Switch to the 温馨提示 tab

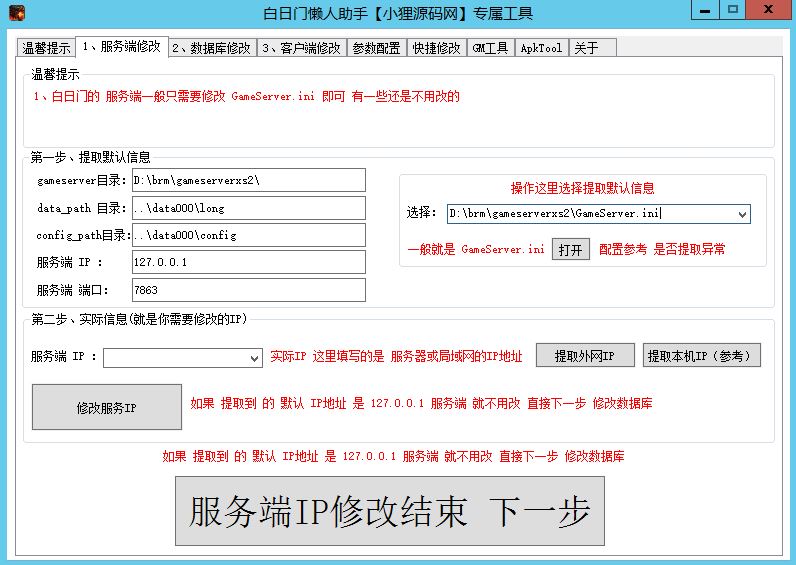coord(46,48)
